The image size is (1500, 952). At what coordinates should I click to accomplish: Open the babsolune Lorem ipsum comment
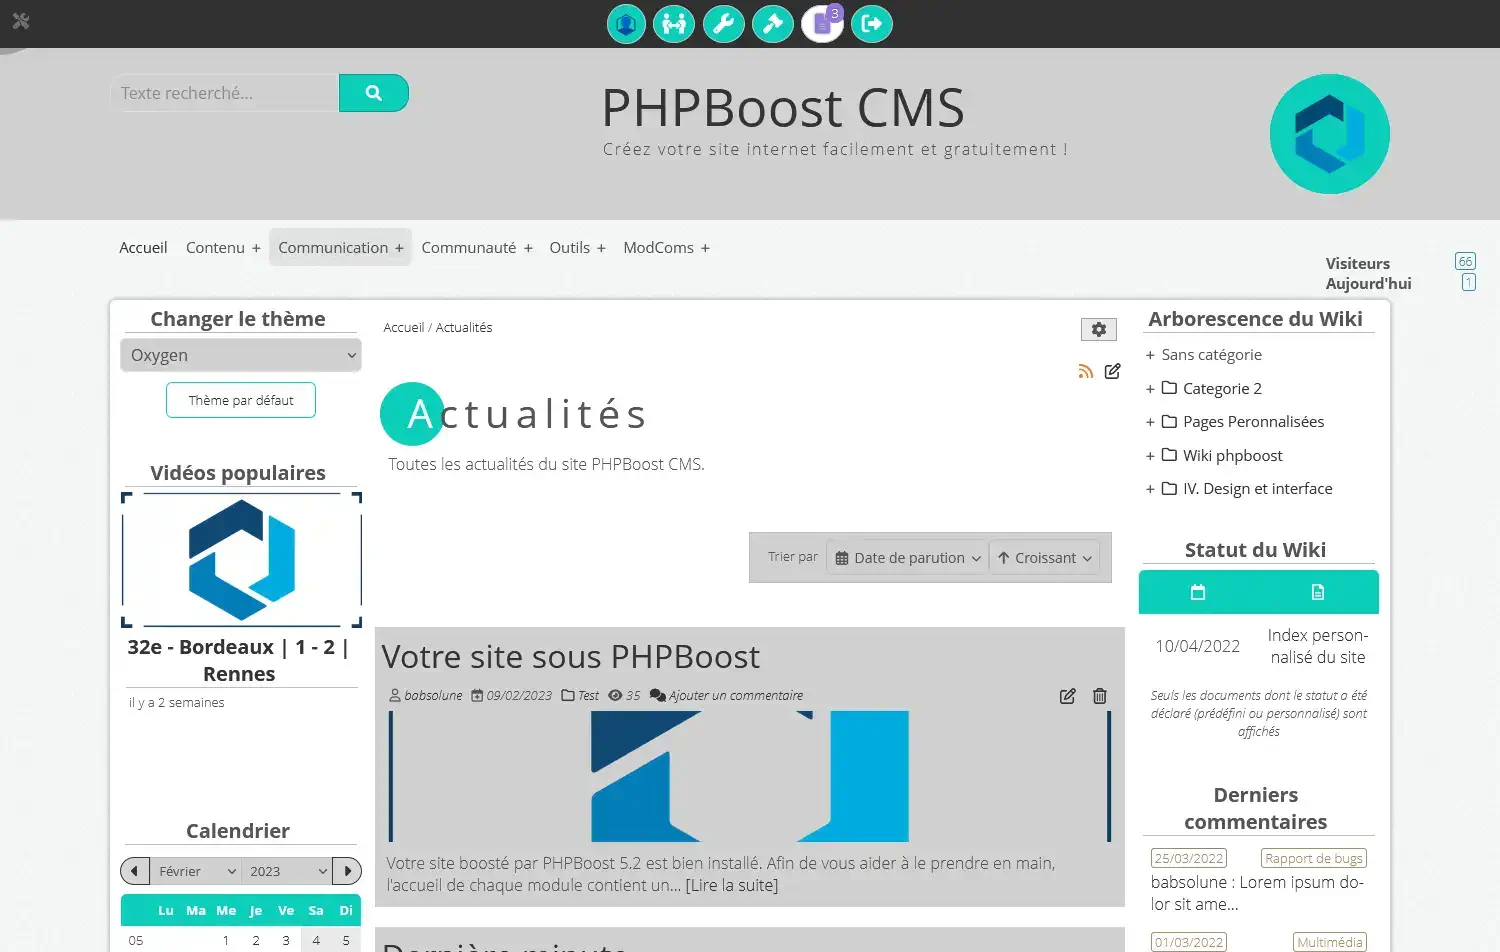pos(1257,893)
